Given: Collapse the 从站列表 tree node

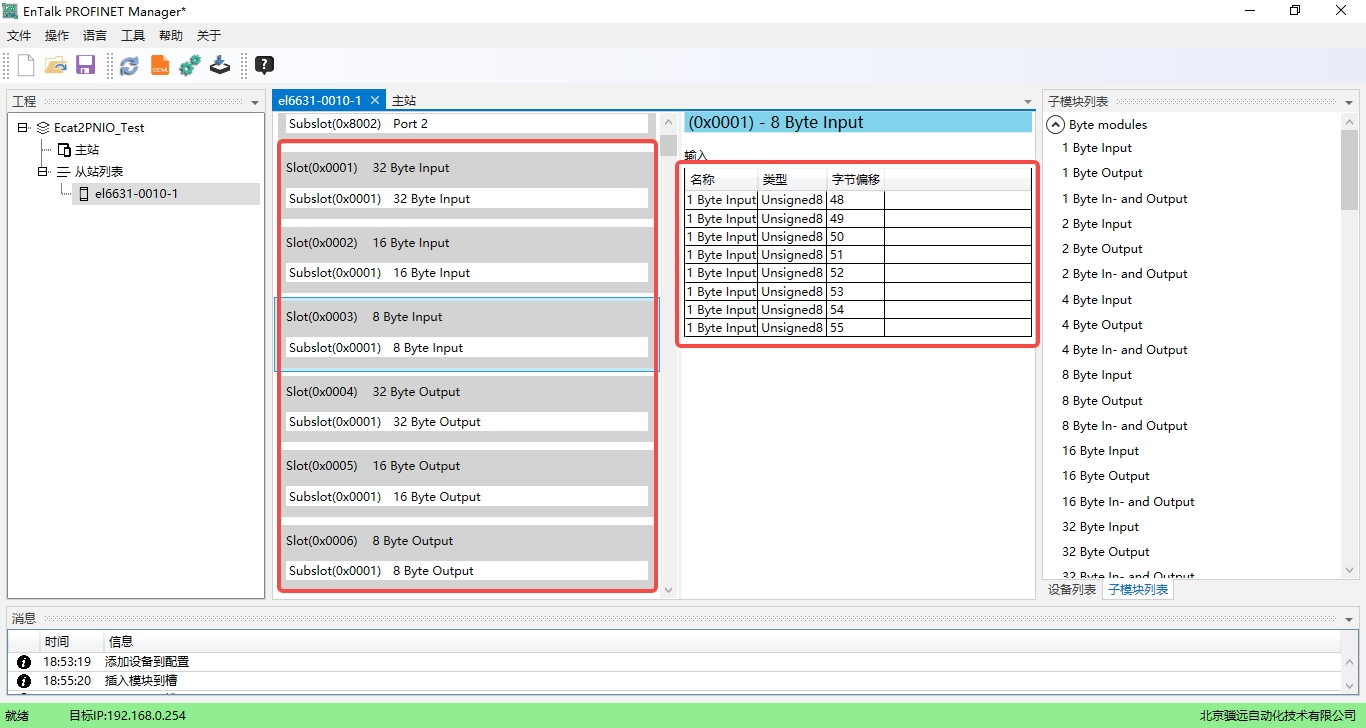Looking at the screenshot, I should [x=43, y=172].
